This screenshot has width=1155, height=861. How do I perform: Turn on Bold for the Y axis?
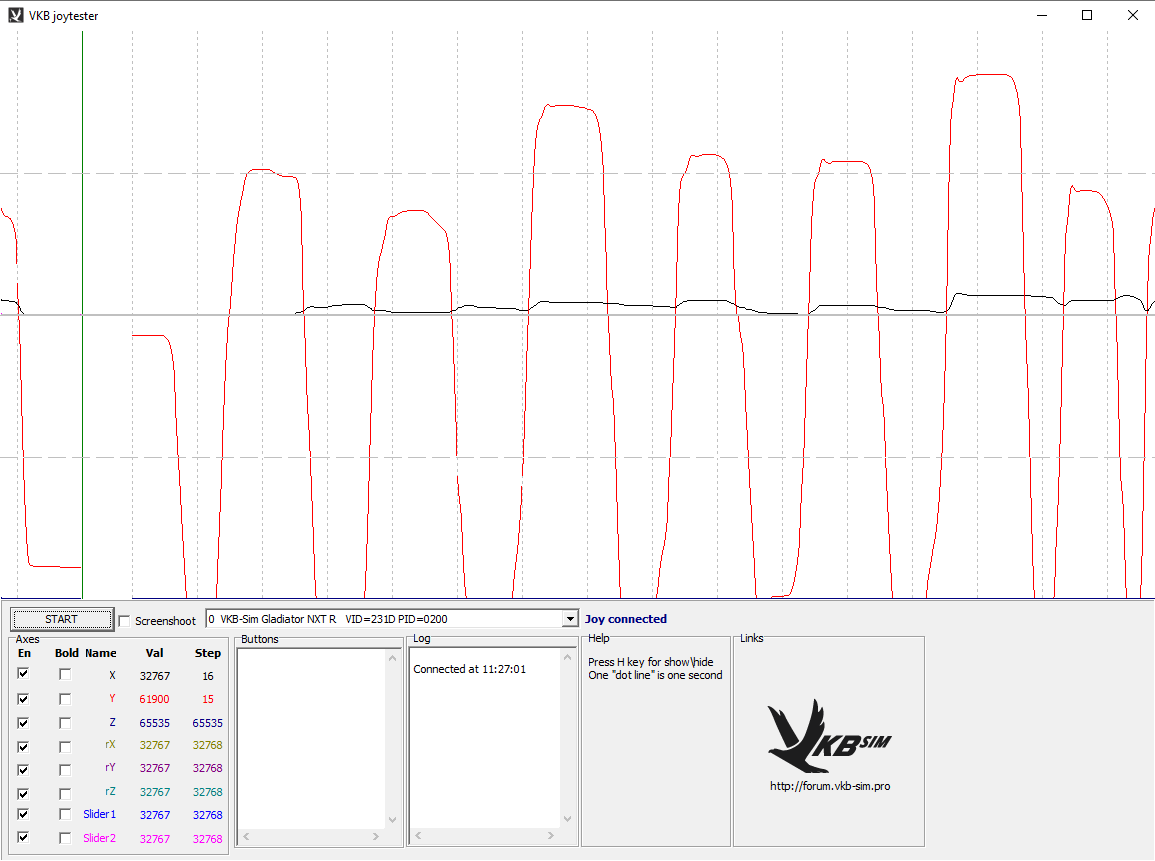tap(65, 699)
